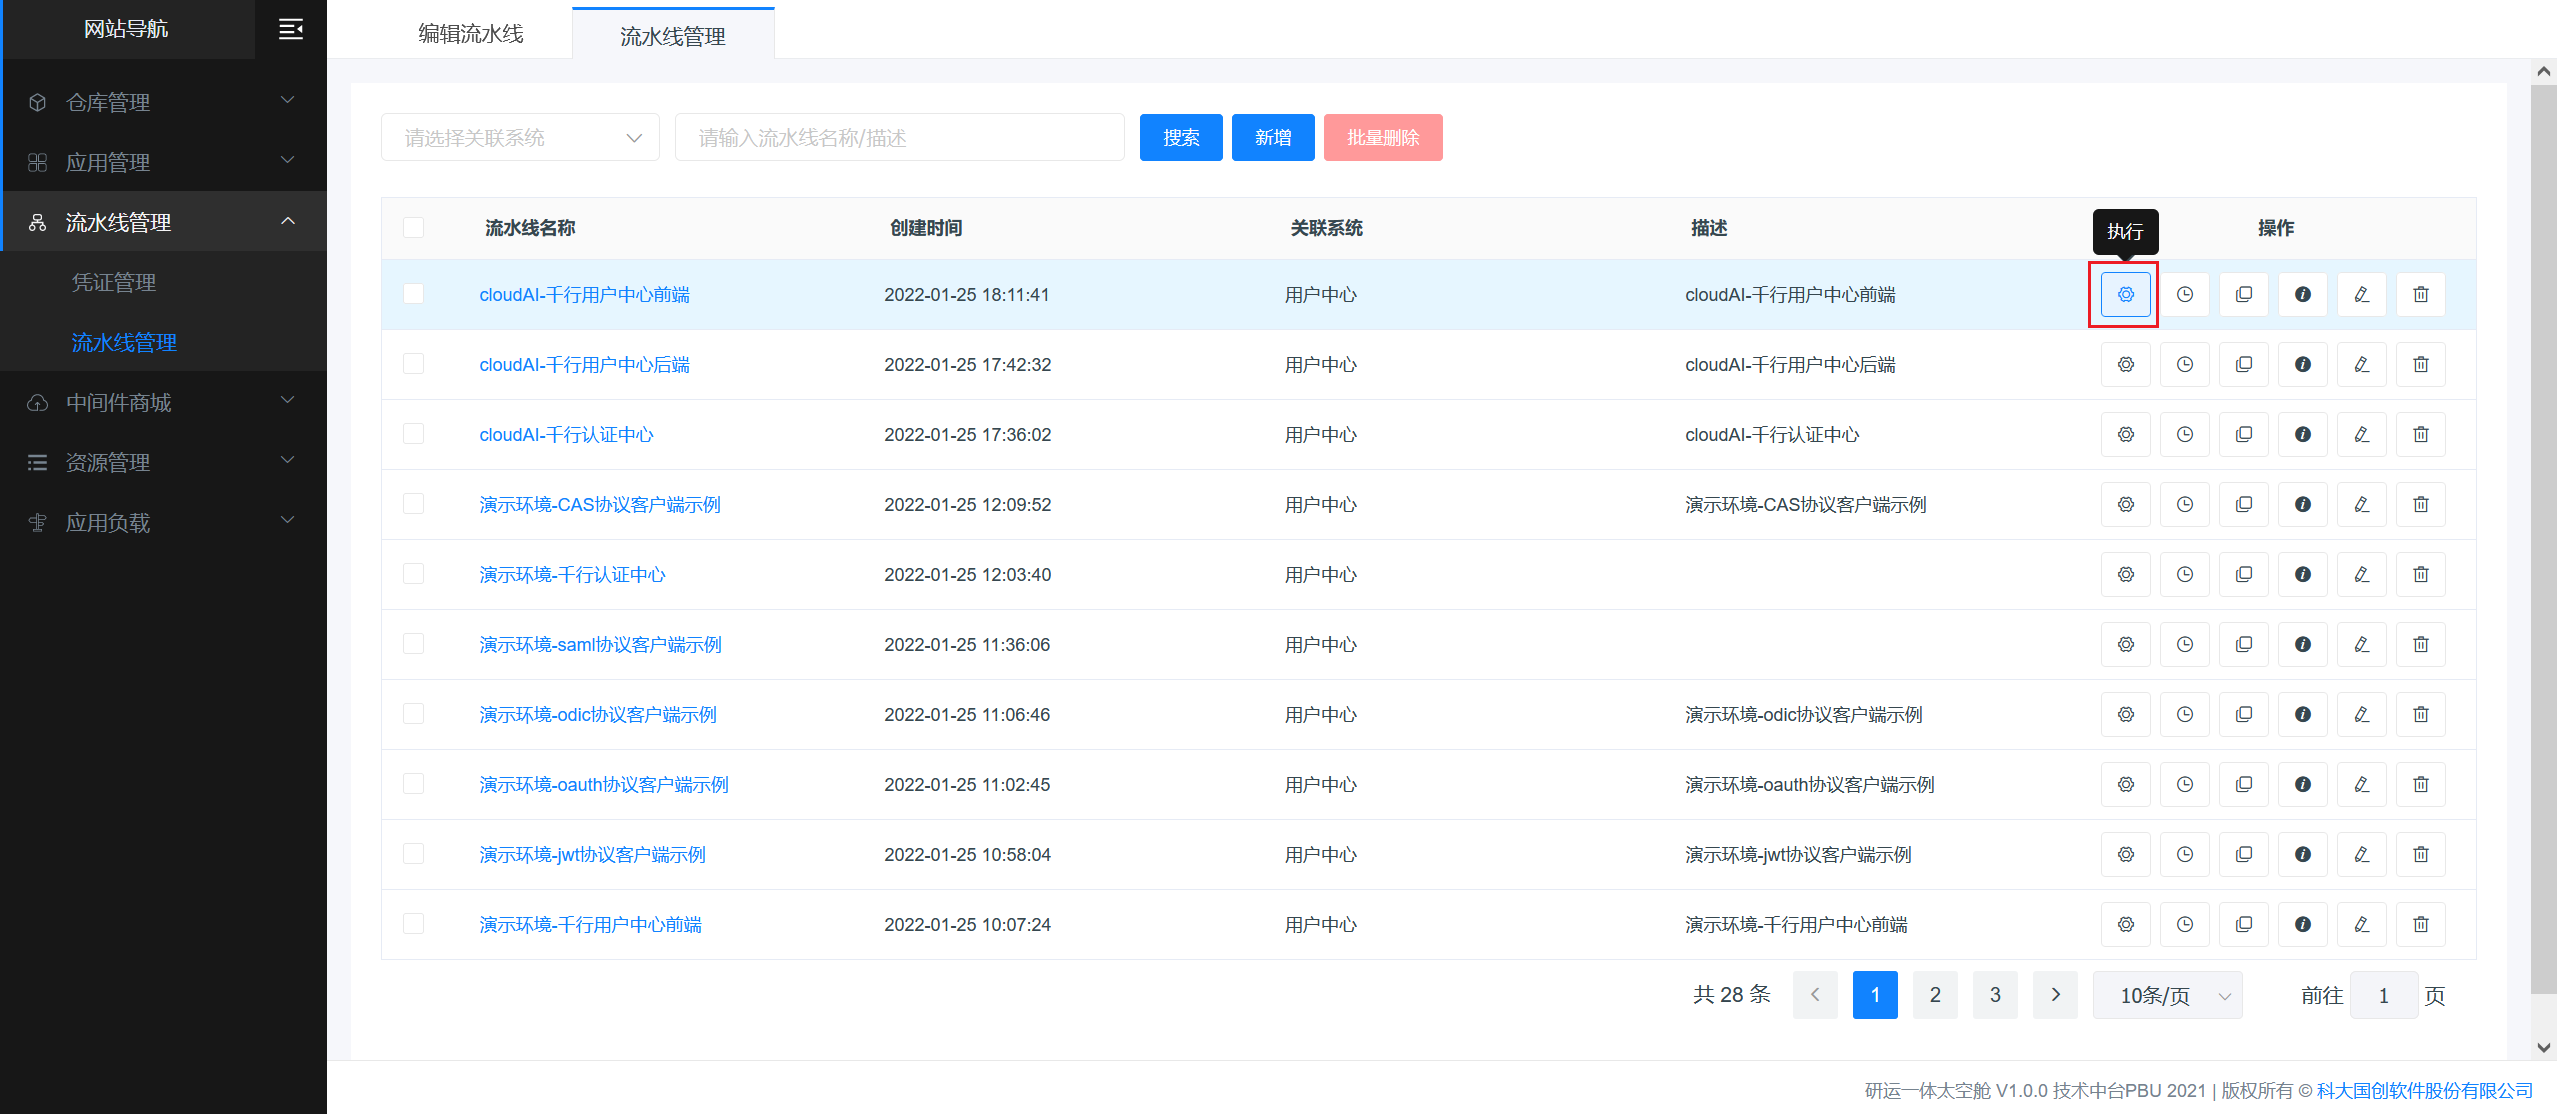Check the box for 演示环境-oauth协议客户端示例
The width and height of the screenshot is (2557, 1114).
[413, 783]
